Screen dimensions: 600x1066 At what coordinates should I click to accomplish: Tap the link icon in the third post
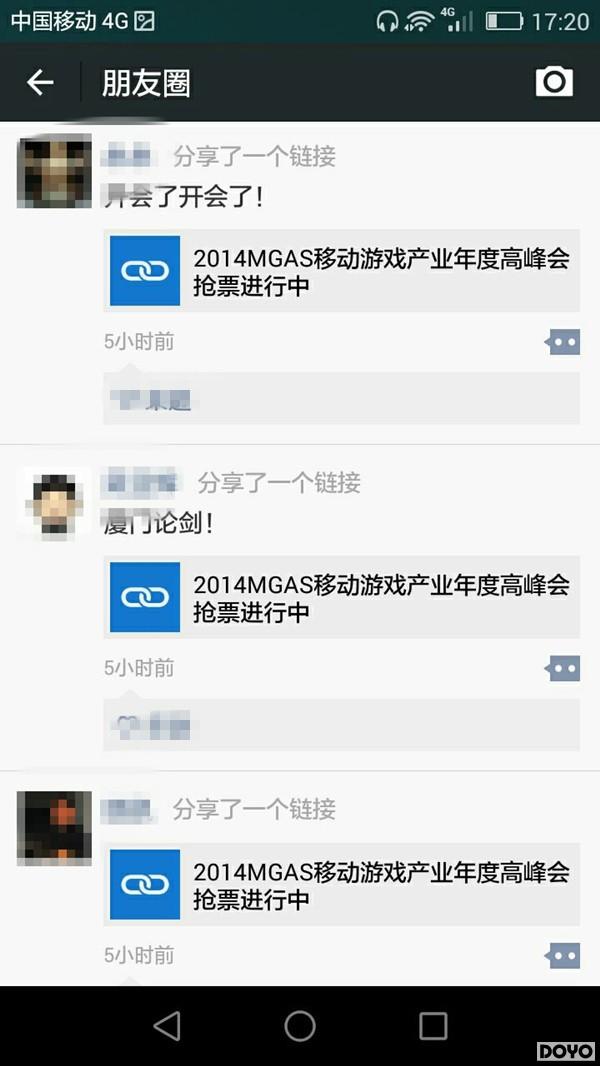[x=145, y=884]
